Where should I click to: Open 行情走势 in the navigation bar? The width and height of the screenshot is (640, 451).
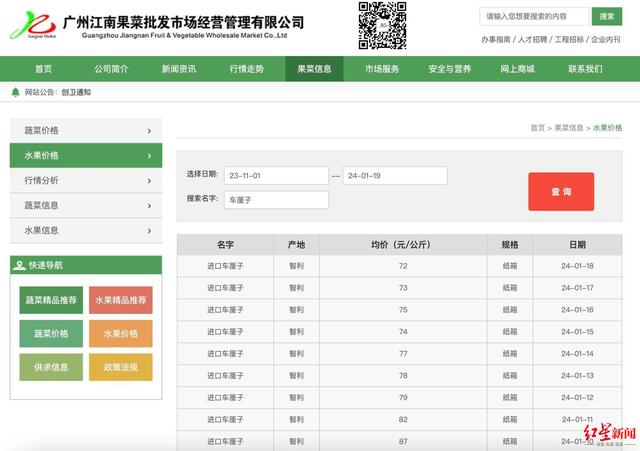(x=246, y=69)
